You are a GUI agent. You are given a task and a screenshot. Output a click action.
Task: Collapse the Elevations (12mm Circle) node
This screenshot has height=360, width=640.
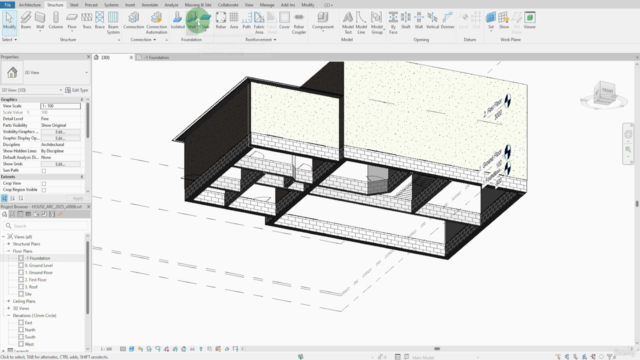[9, 316]
